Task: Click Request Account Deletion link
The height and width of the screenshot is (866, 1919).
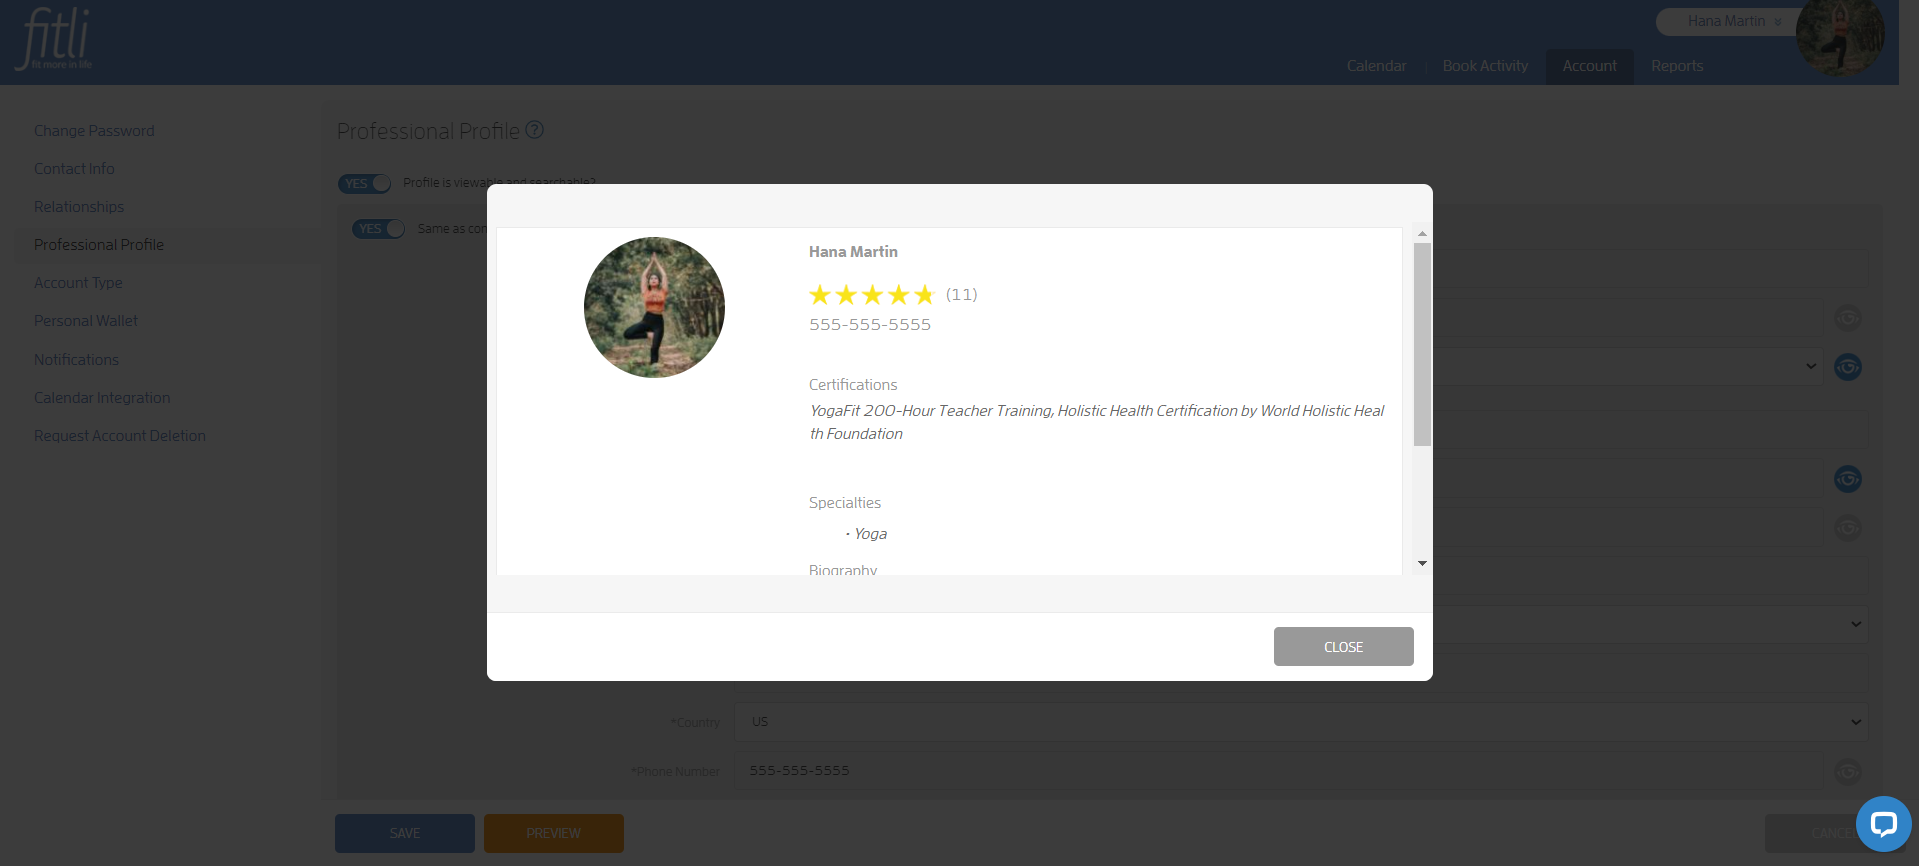Action: pyautogui.click(x=120, y=436)
